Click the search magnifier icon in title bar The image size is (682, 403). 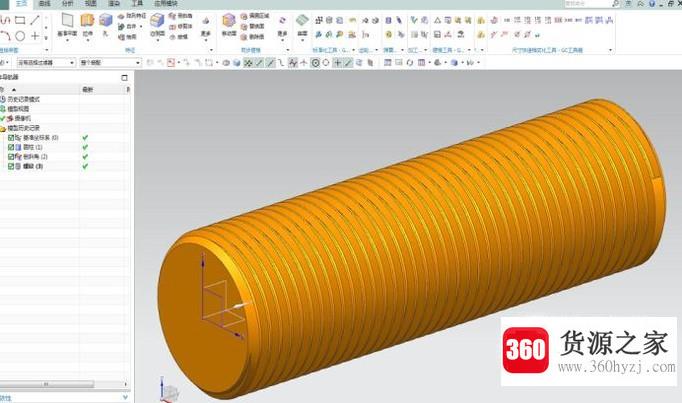tap(615, 3)
